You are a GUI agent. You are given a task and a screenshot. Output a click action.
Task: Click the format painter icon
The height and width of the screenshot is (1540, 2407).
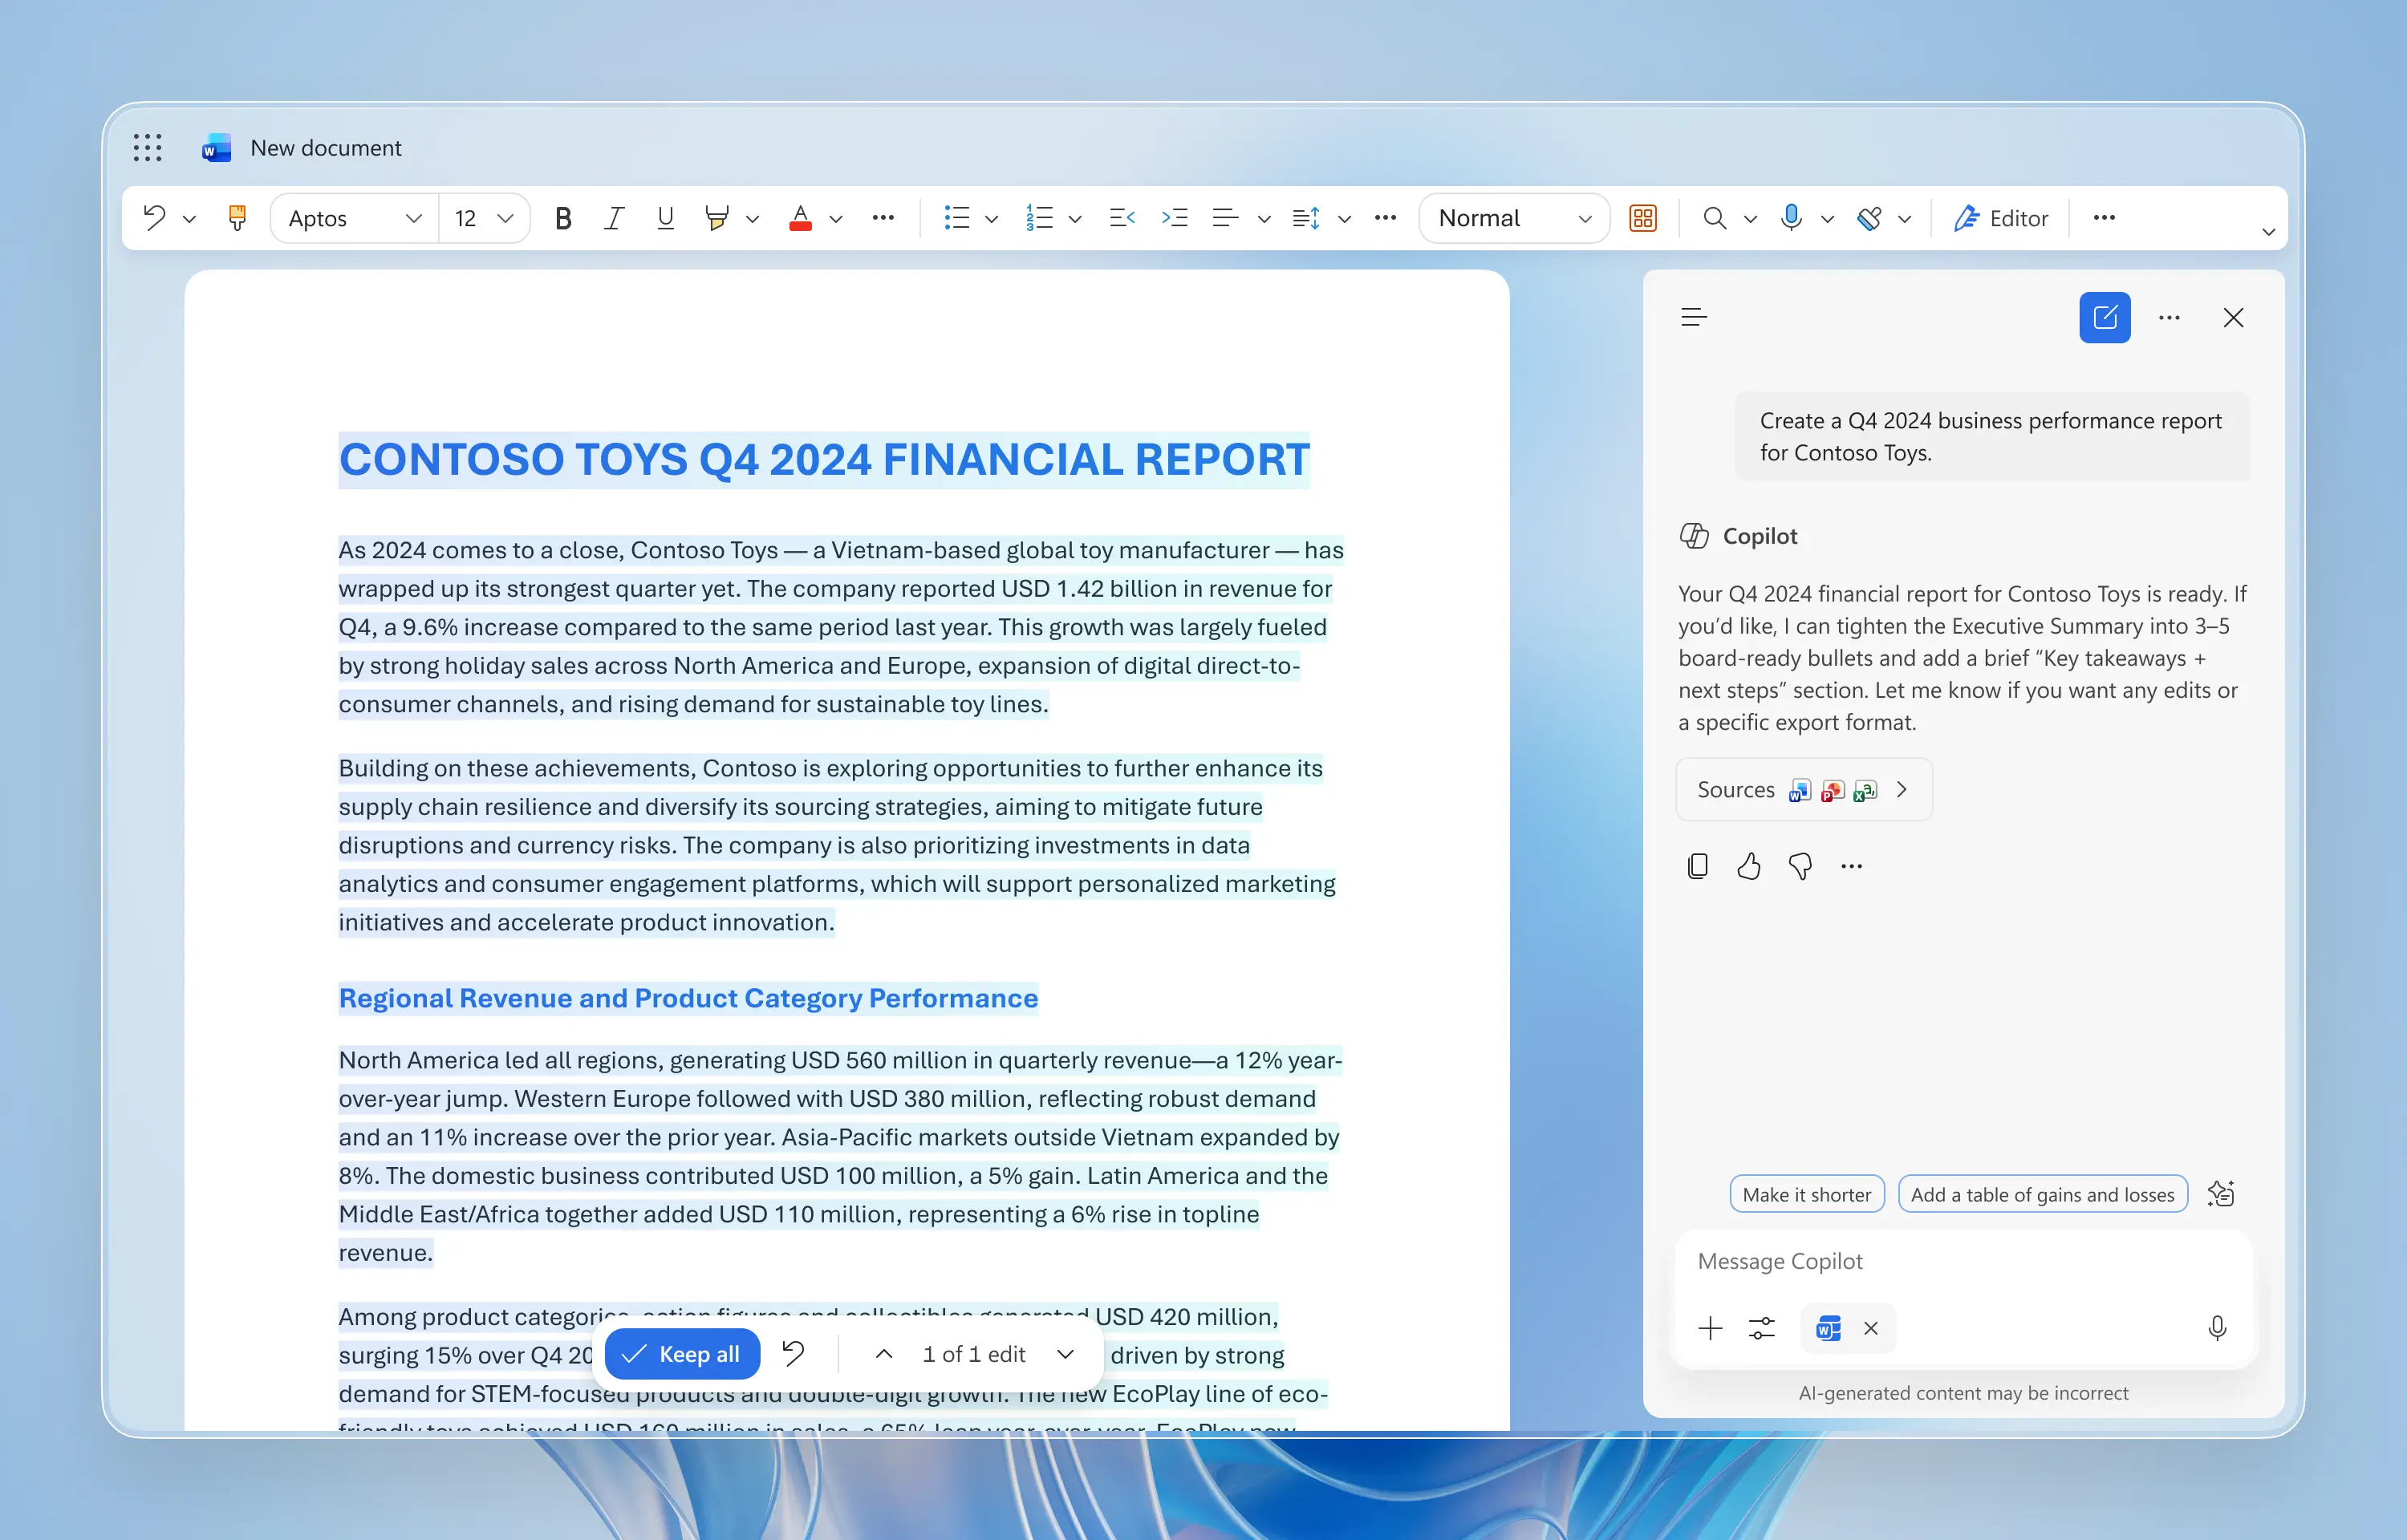(x=237, y=218)
